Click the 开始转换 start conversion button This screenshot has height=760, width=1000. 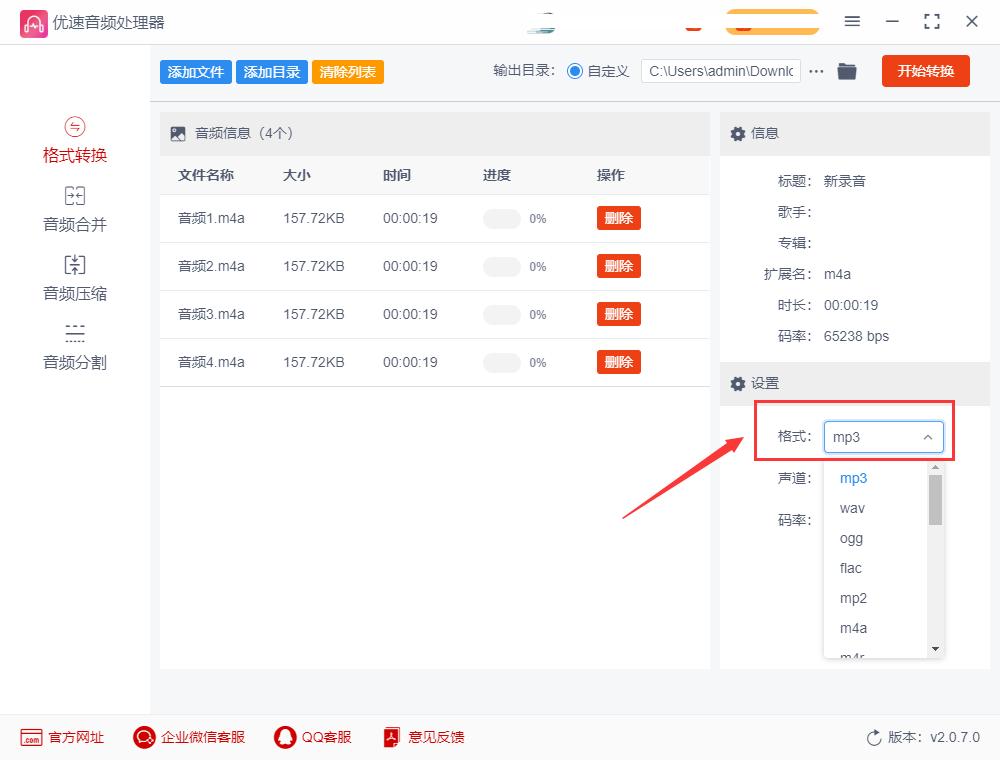click(x=925, y=71)
